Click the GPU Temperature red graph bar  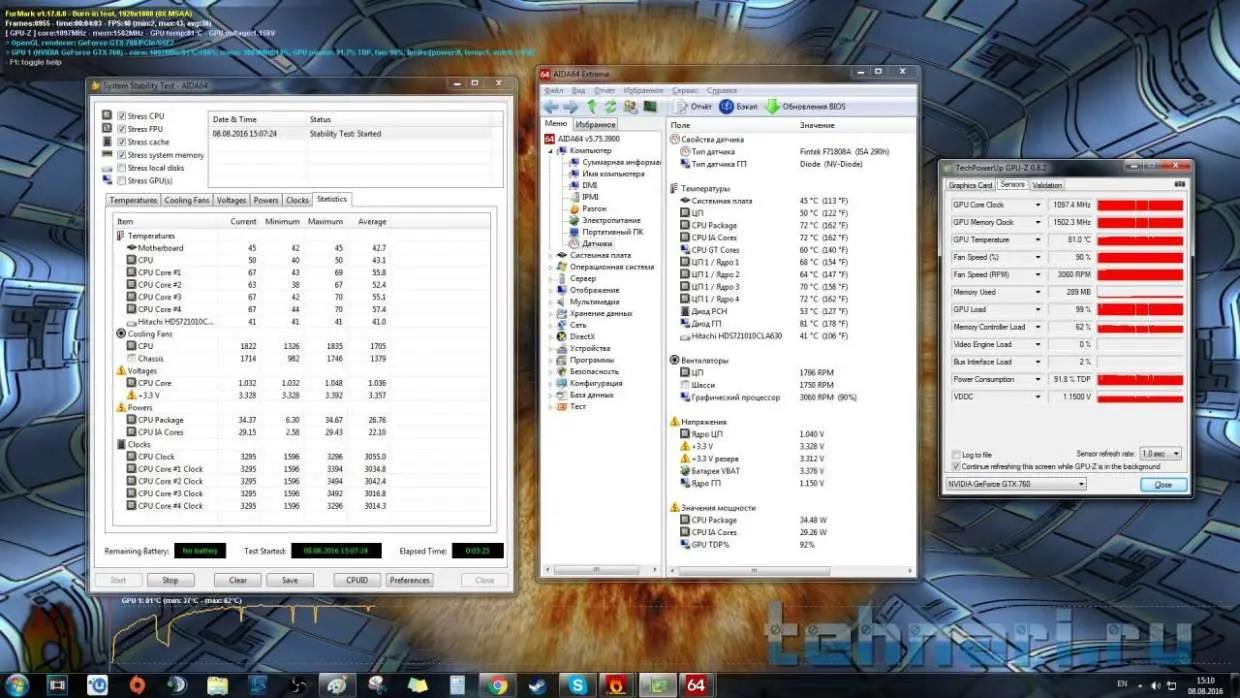pyautogui.click(x=1139, y=240)
